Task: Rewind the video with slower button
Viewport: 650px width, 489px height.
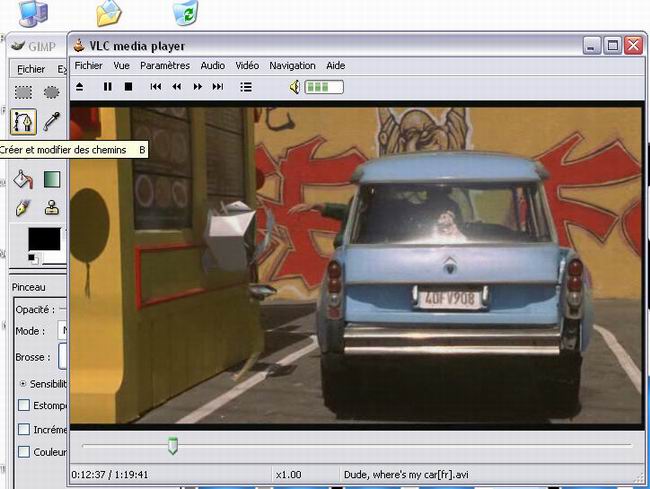Action: [x=177, y=87]
